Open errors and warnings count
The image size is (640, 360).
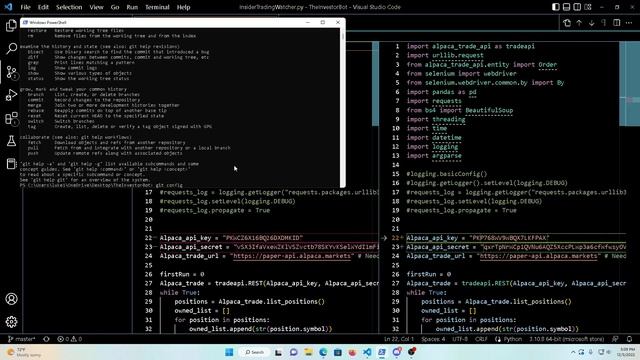click(x=70, y=339)
